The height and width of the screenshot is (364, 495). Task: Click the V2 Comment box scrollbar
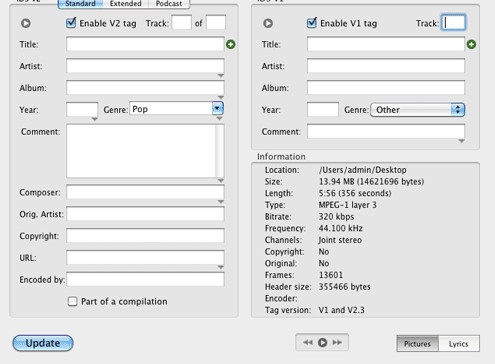click(220, 151)
